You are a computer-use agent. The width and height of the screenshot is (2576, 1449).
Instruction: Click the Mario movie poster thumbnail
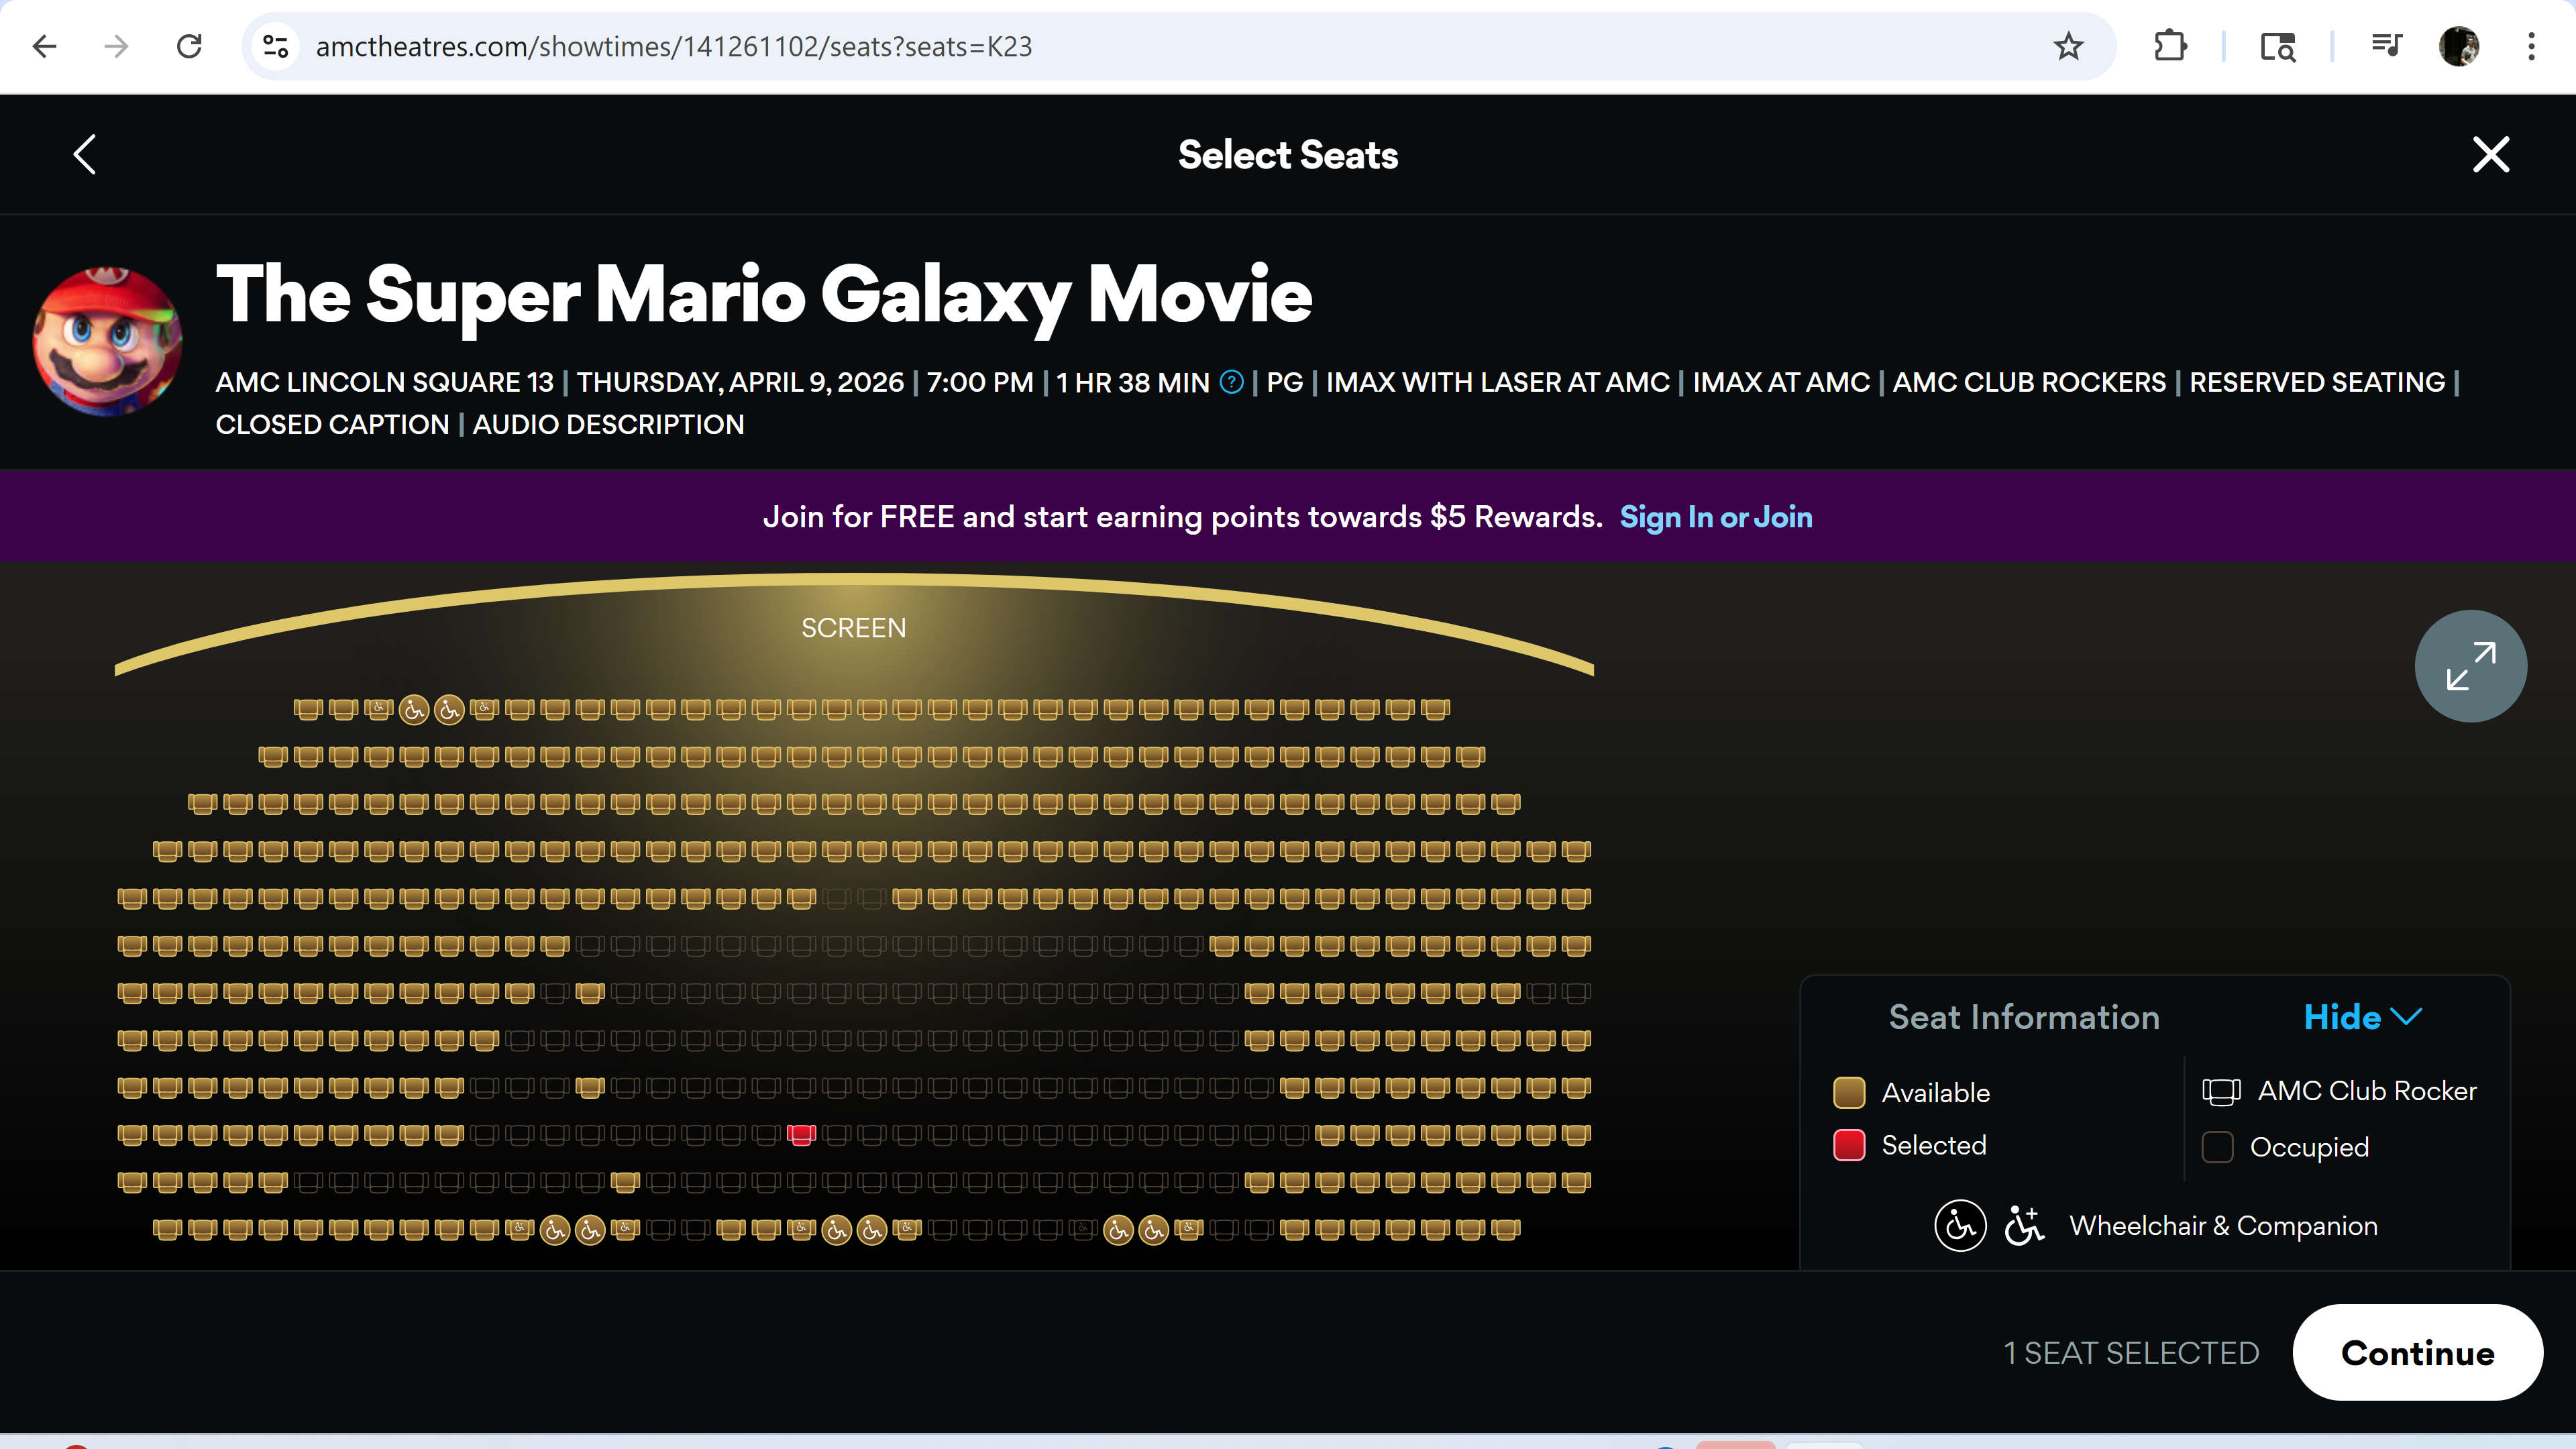[108, 341]
